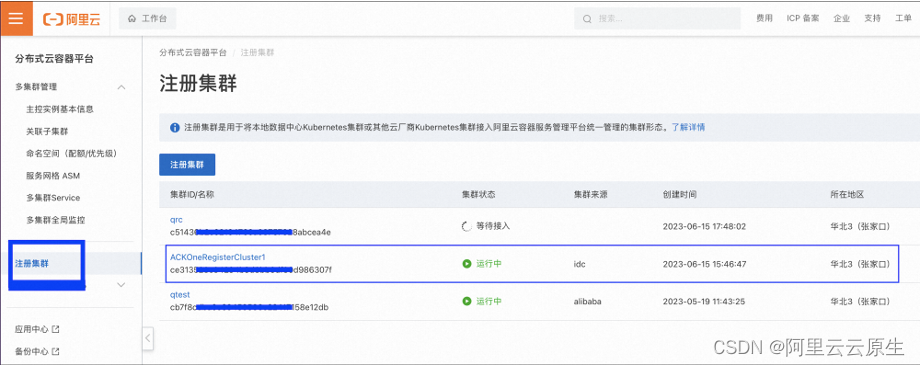Open the 工单 menu
Image resolution: width=920 pixels, height=366 pixels.
(903, 18)
